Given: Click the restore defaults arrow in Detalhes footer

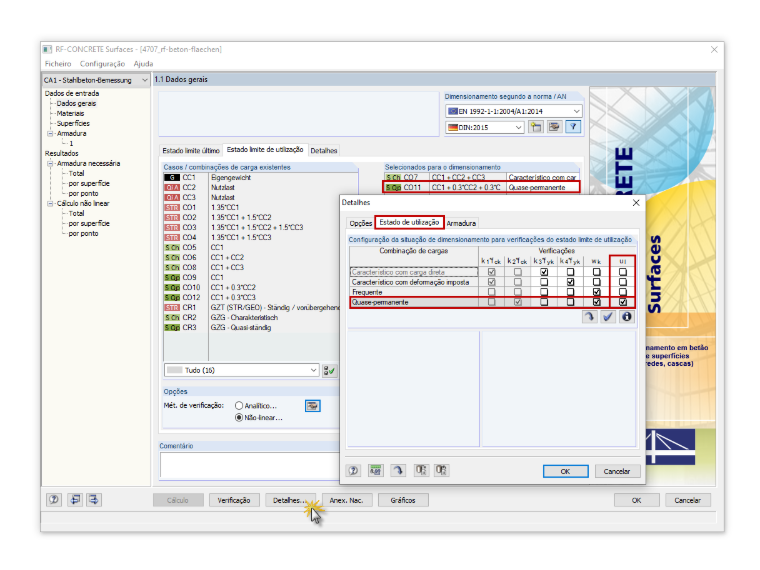Looking at the screenshot, I should [x=398, y=470].
